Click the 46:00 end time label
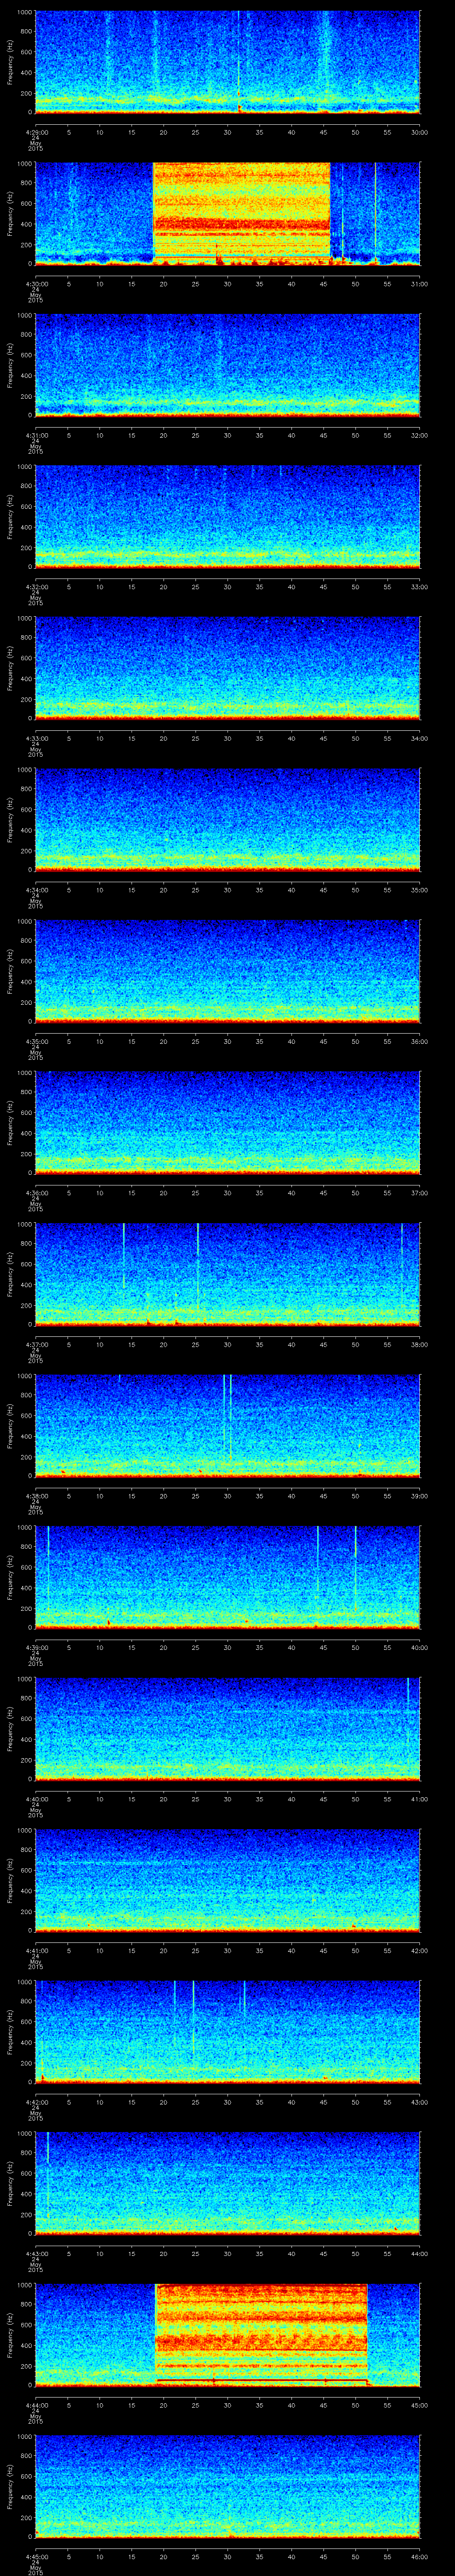Viewport: 455px width, 2576px height. click(x=419, y=2556)
